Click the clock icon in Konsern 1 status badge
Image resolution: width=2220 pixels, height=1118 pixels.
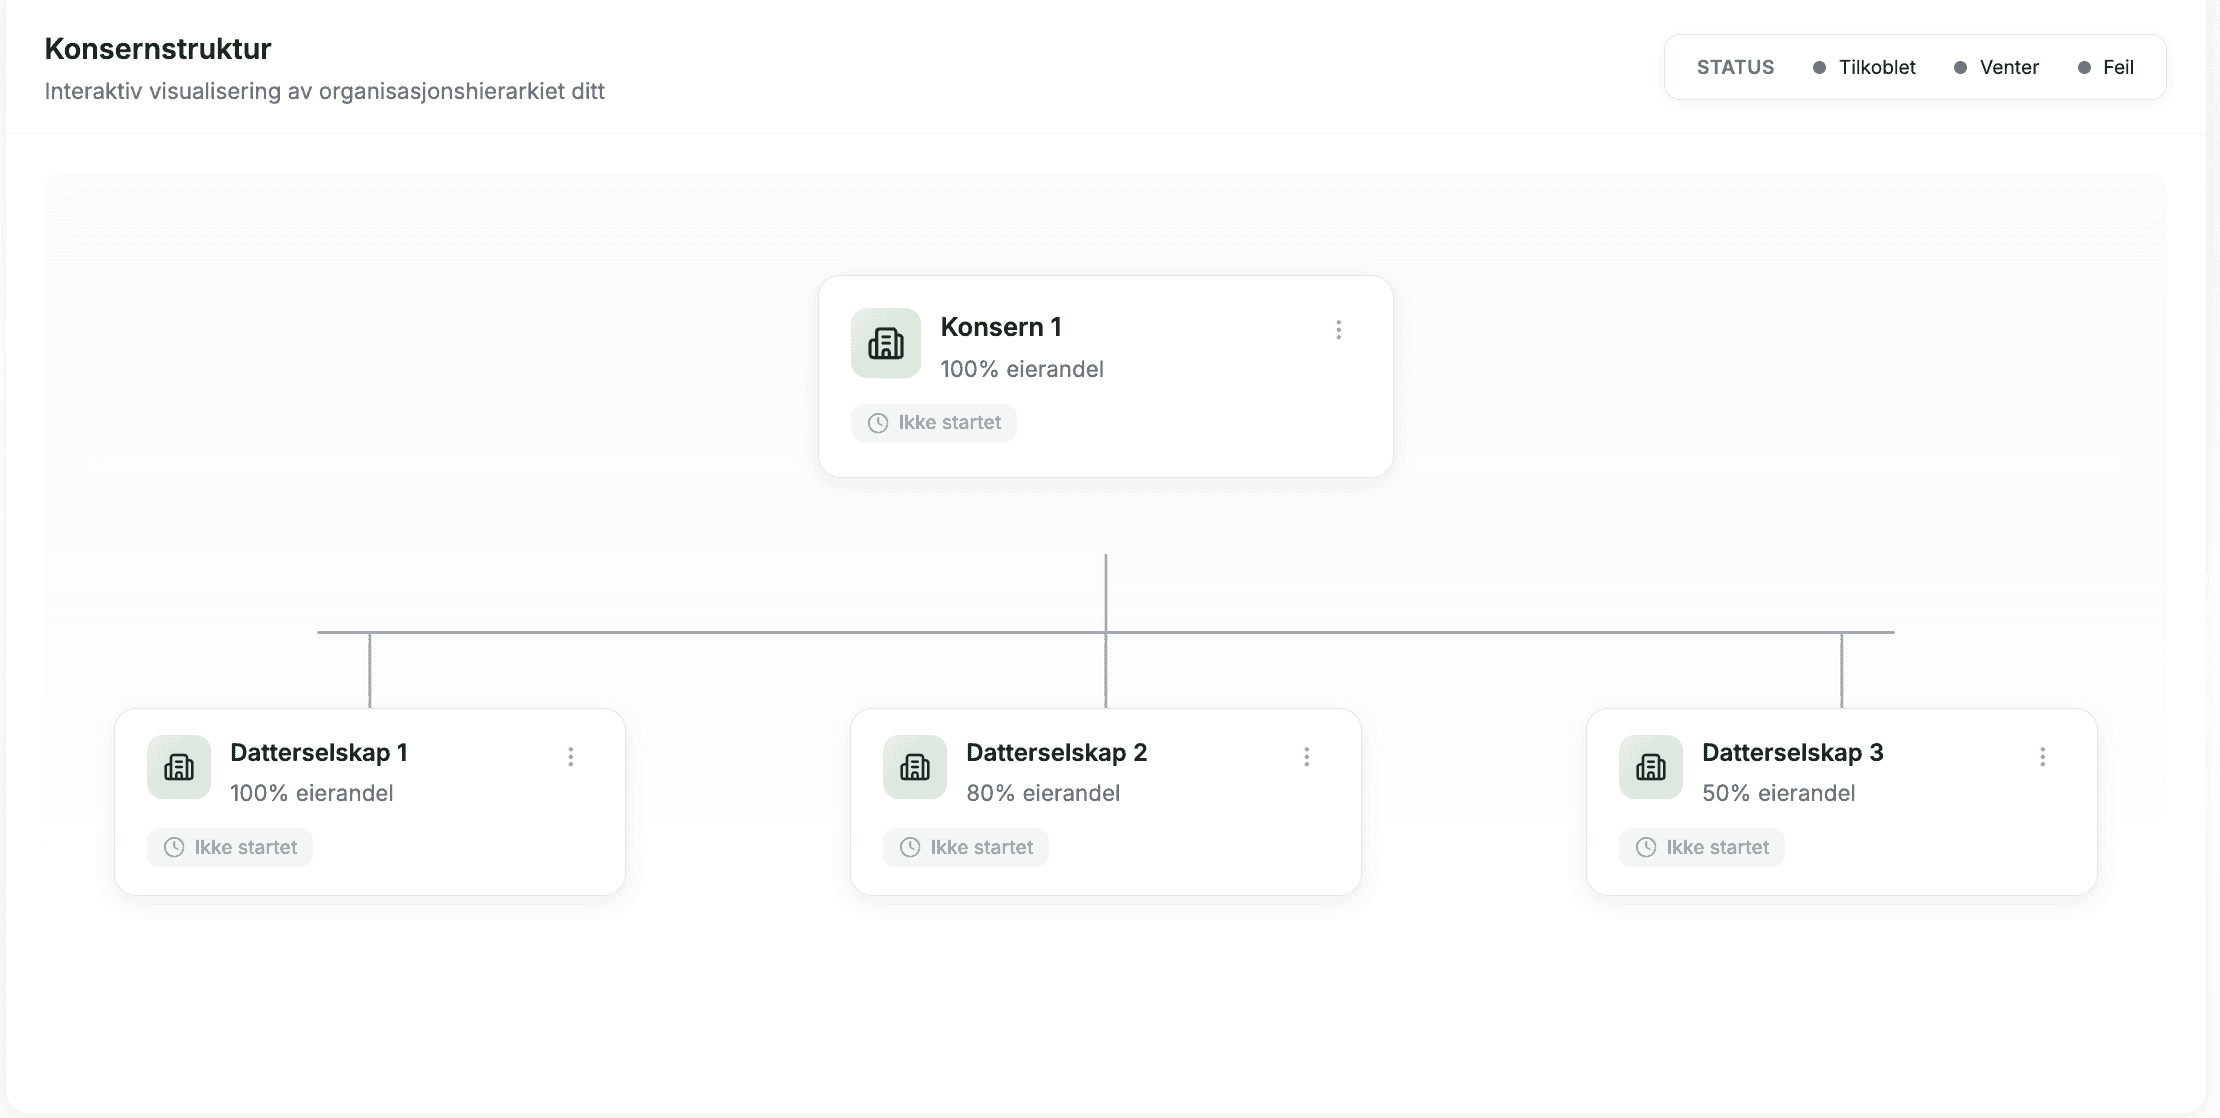coord(877,422)
